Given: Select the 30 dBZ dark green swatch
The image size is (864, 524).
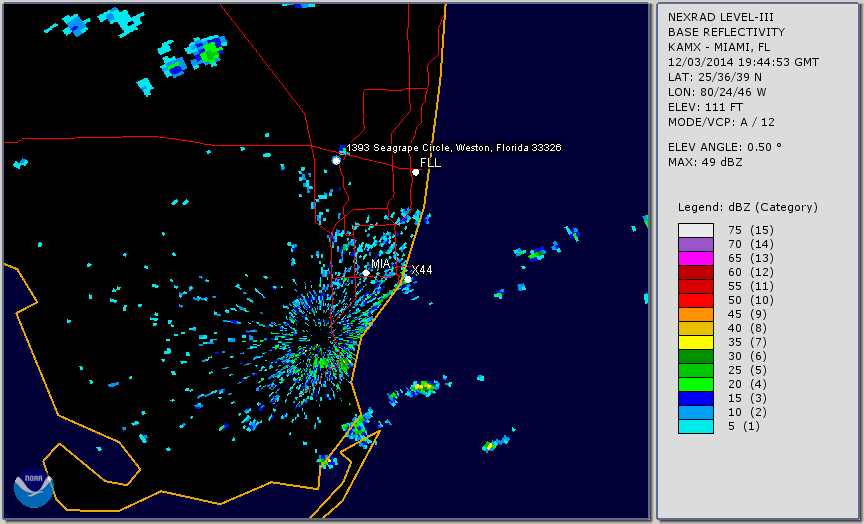Looking at the screenshot, I should click(x=696, y=356).
